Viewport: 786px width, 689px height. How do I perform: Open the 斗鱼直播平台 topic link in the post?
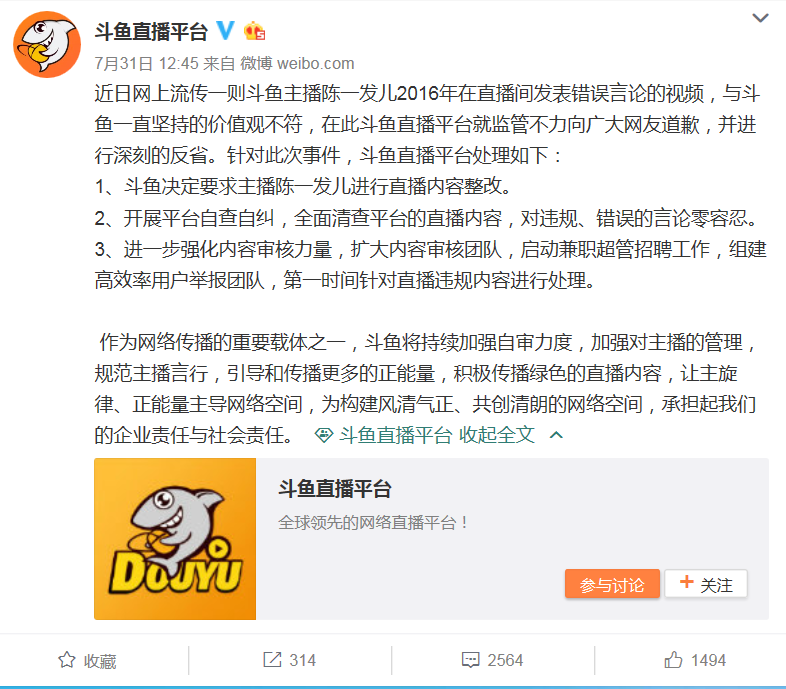click(x=396, y=435)
